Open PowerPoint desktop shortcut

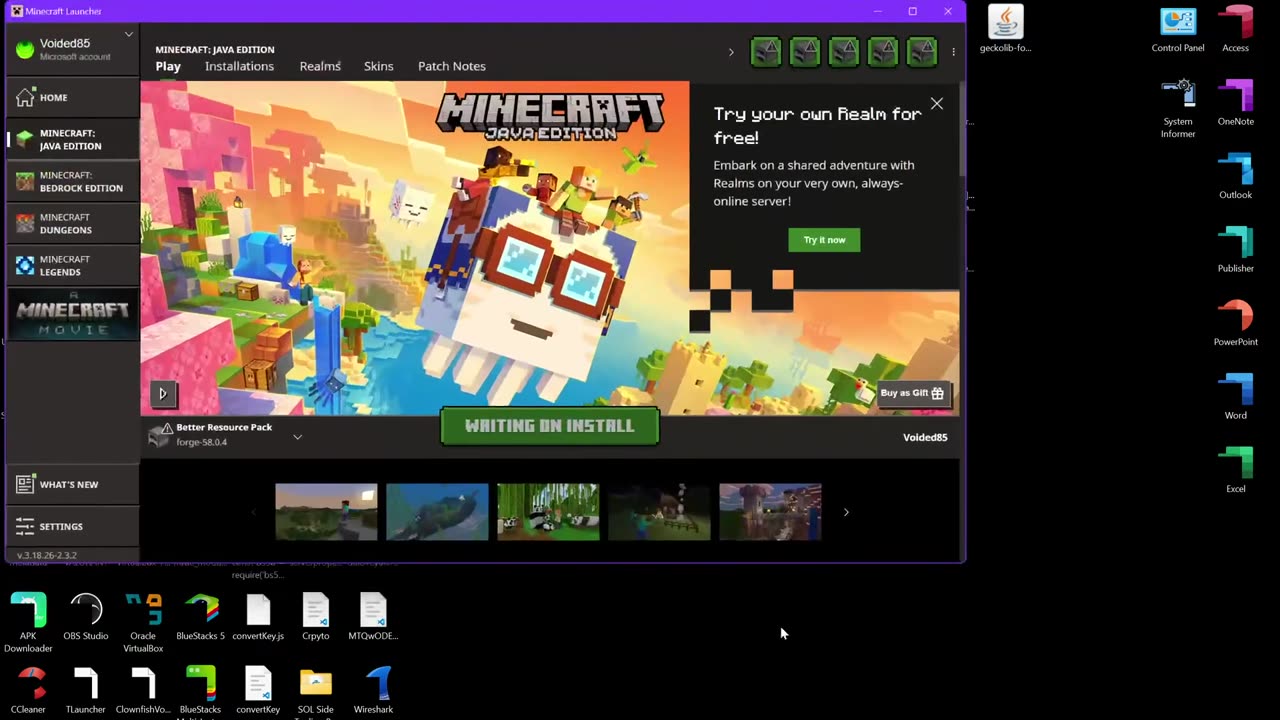click(1235, 323)
